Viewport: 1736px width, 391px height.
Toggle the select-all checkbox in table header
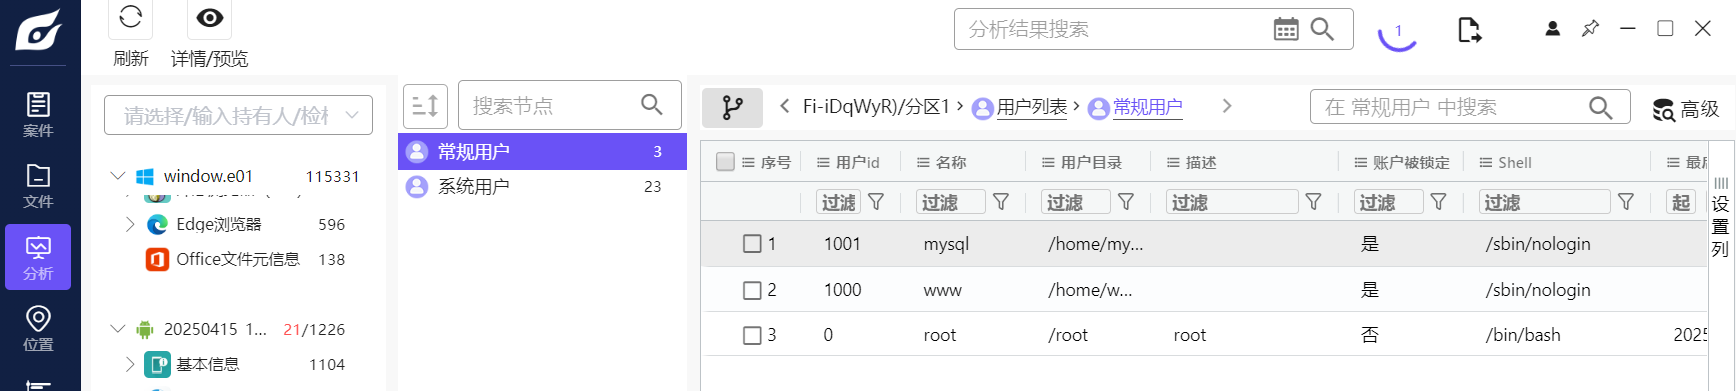coord(726,162)
